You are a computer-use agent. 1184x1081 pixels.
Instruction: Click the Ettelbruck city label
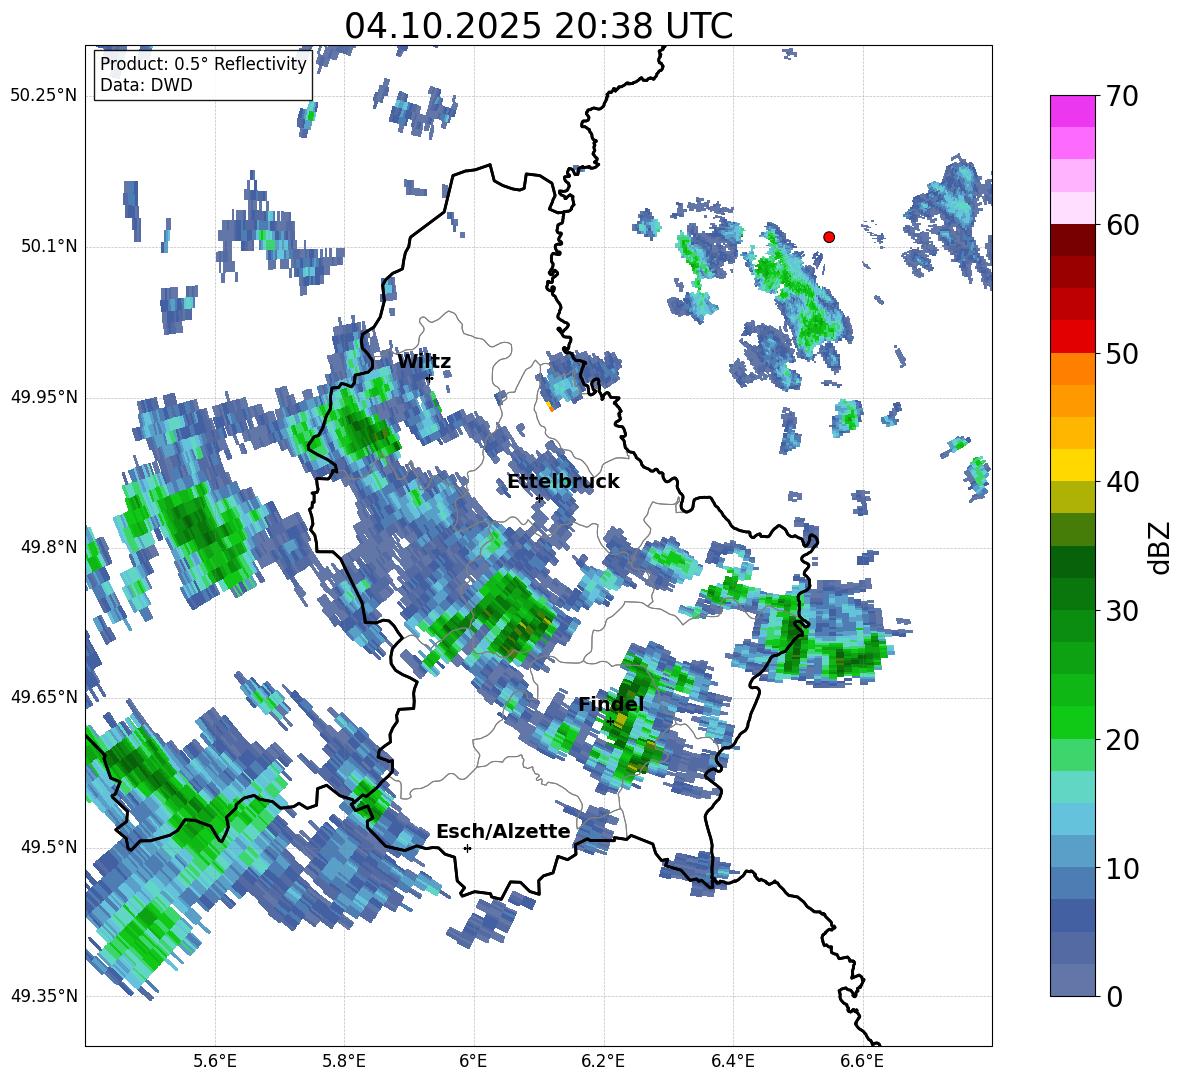click(x=563, y=482)
